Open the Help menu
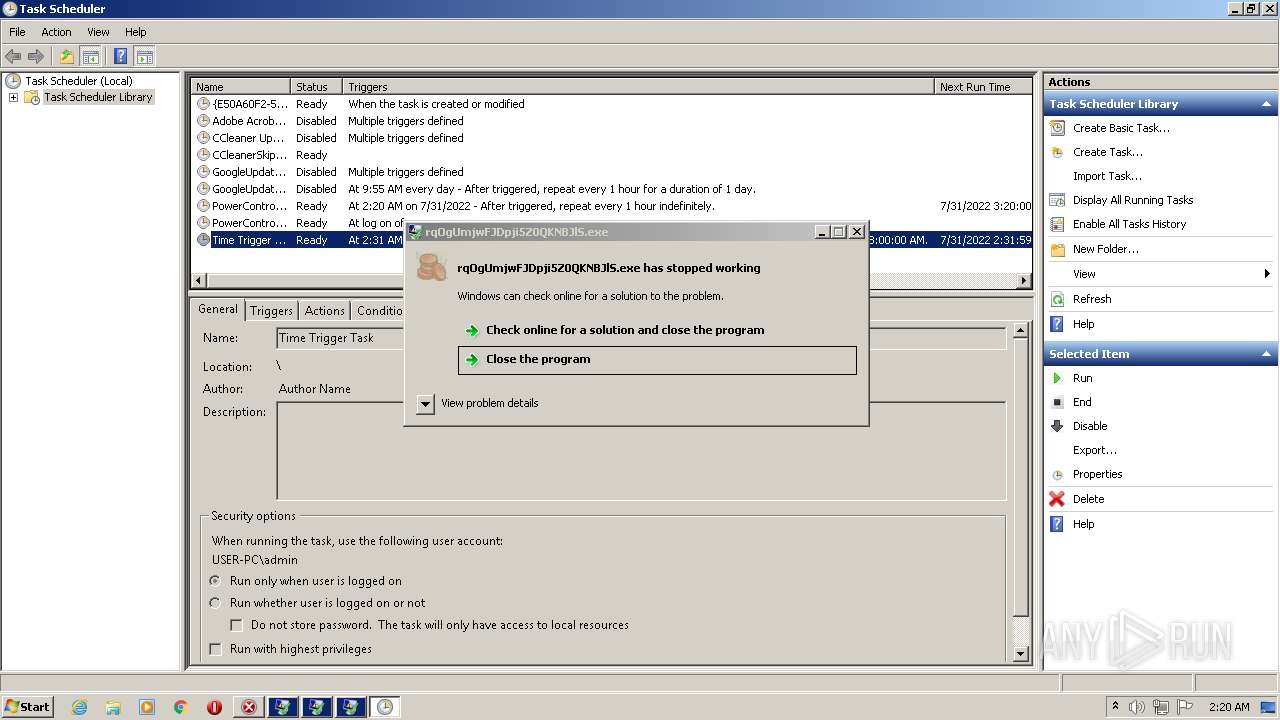 coord(135,32)
